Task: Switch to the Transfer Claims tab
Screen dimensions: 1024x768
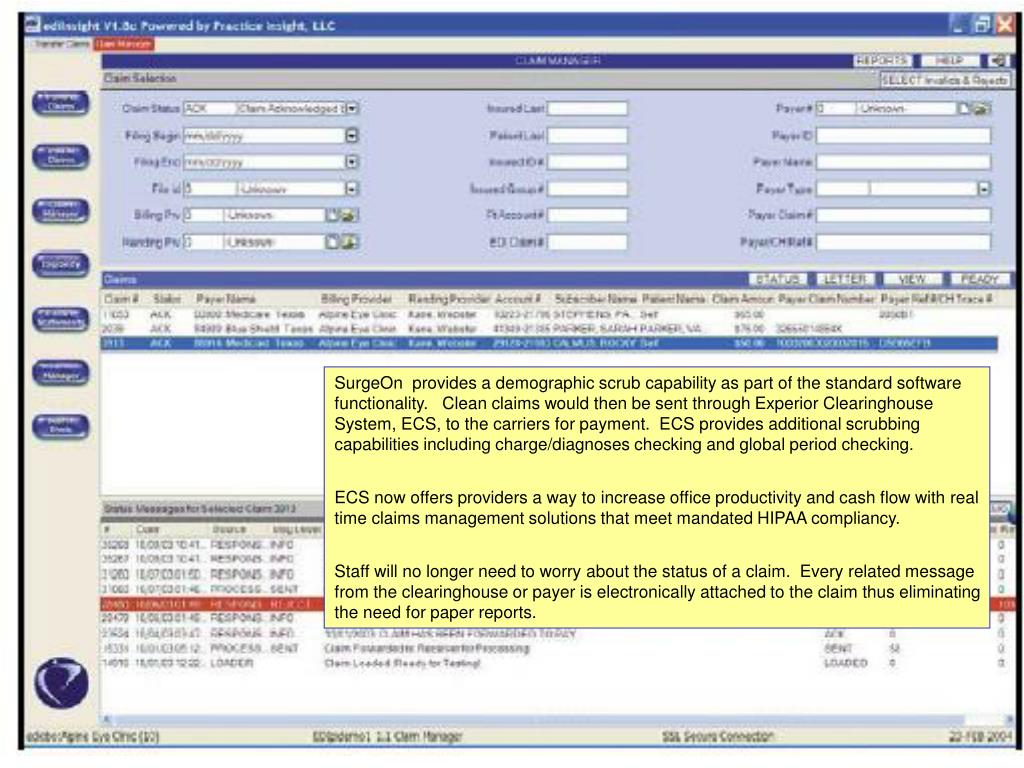Action: click(x=62, y=44)
